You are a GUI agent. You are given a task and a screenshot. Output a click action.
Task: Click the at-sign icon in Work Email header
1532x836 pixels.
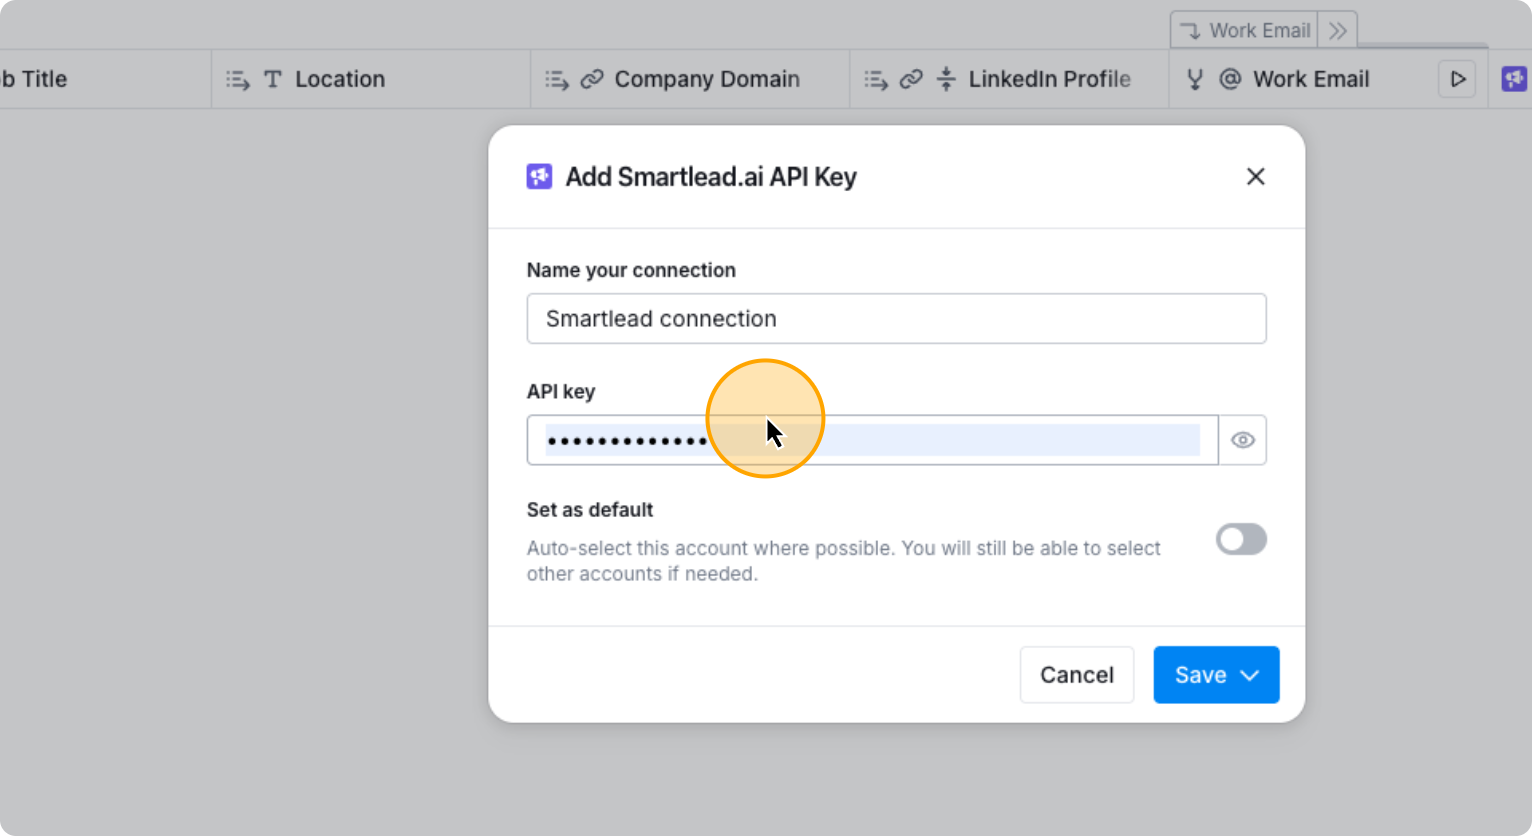tap(1230, 79)
